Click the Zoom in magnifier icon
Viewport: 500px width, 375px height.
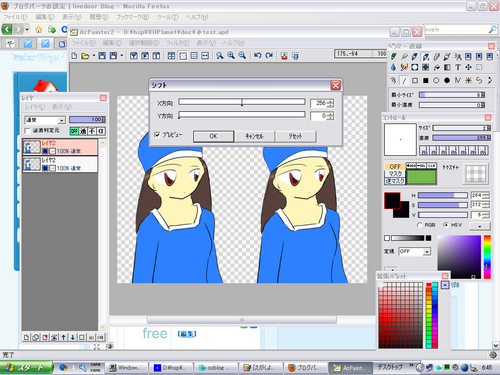pyautogui.click(x=231, y=56)
